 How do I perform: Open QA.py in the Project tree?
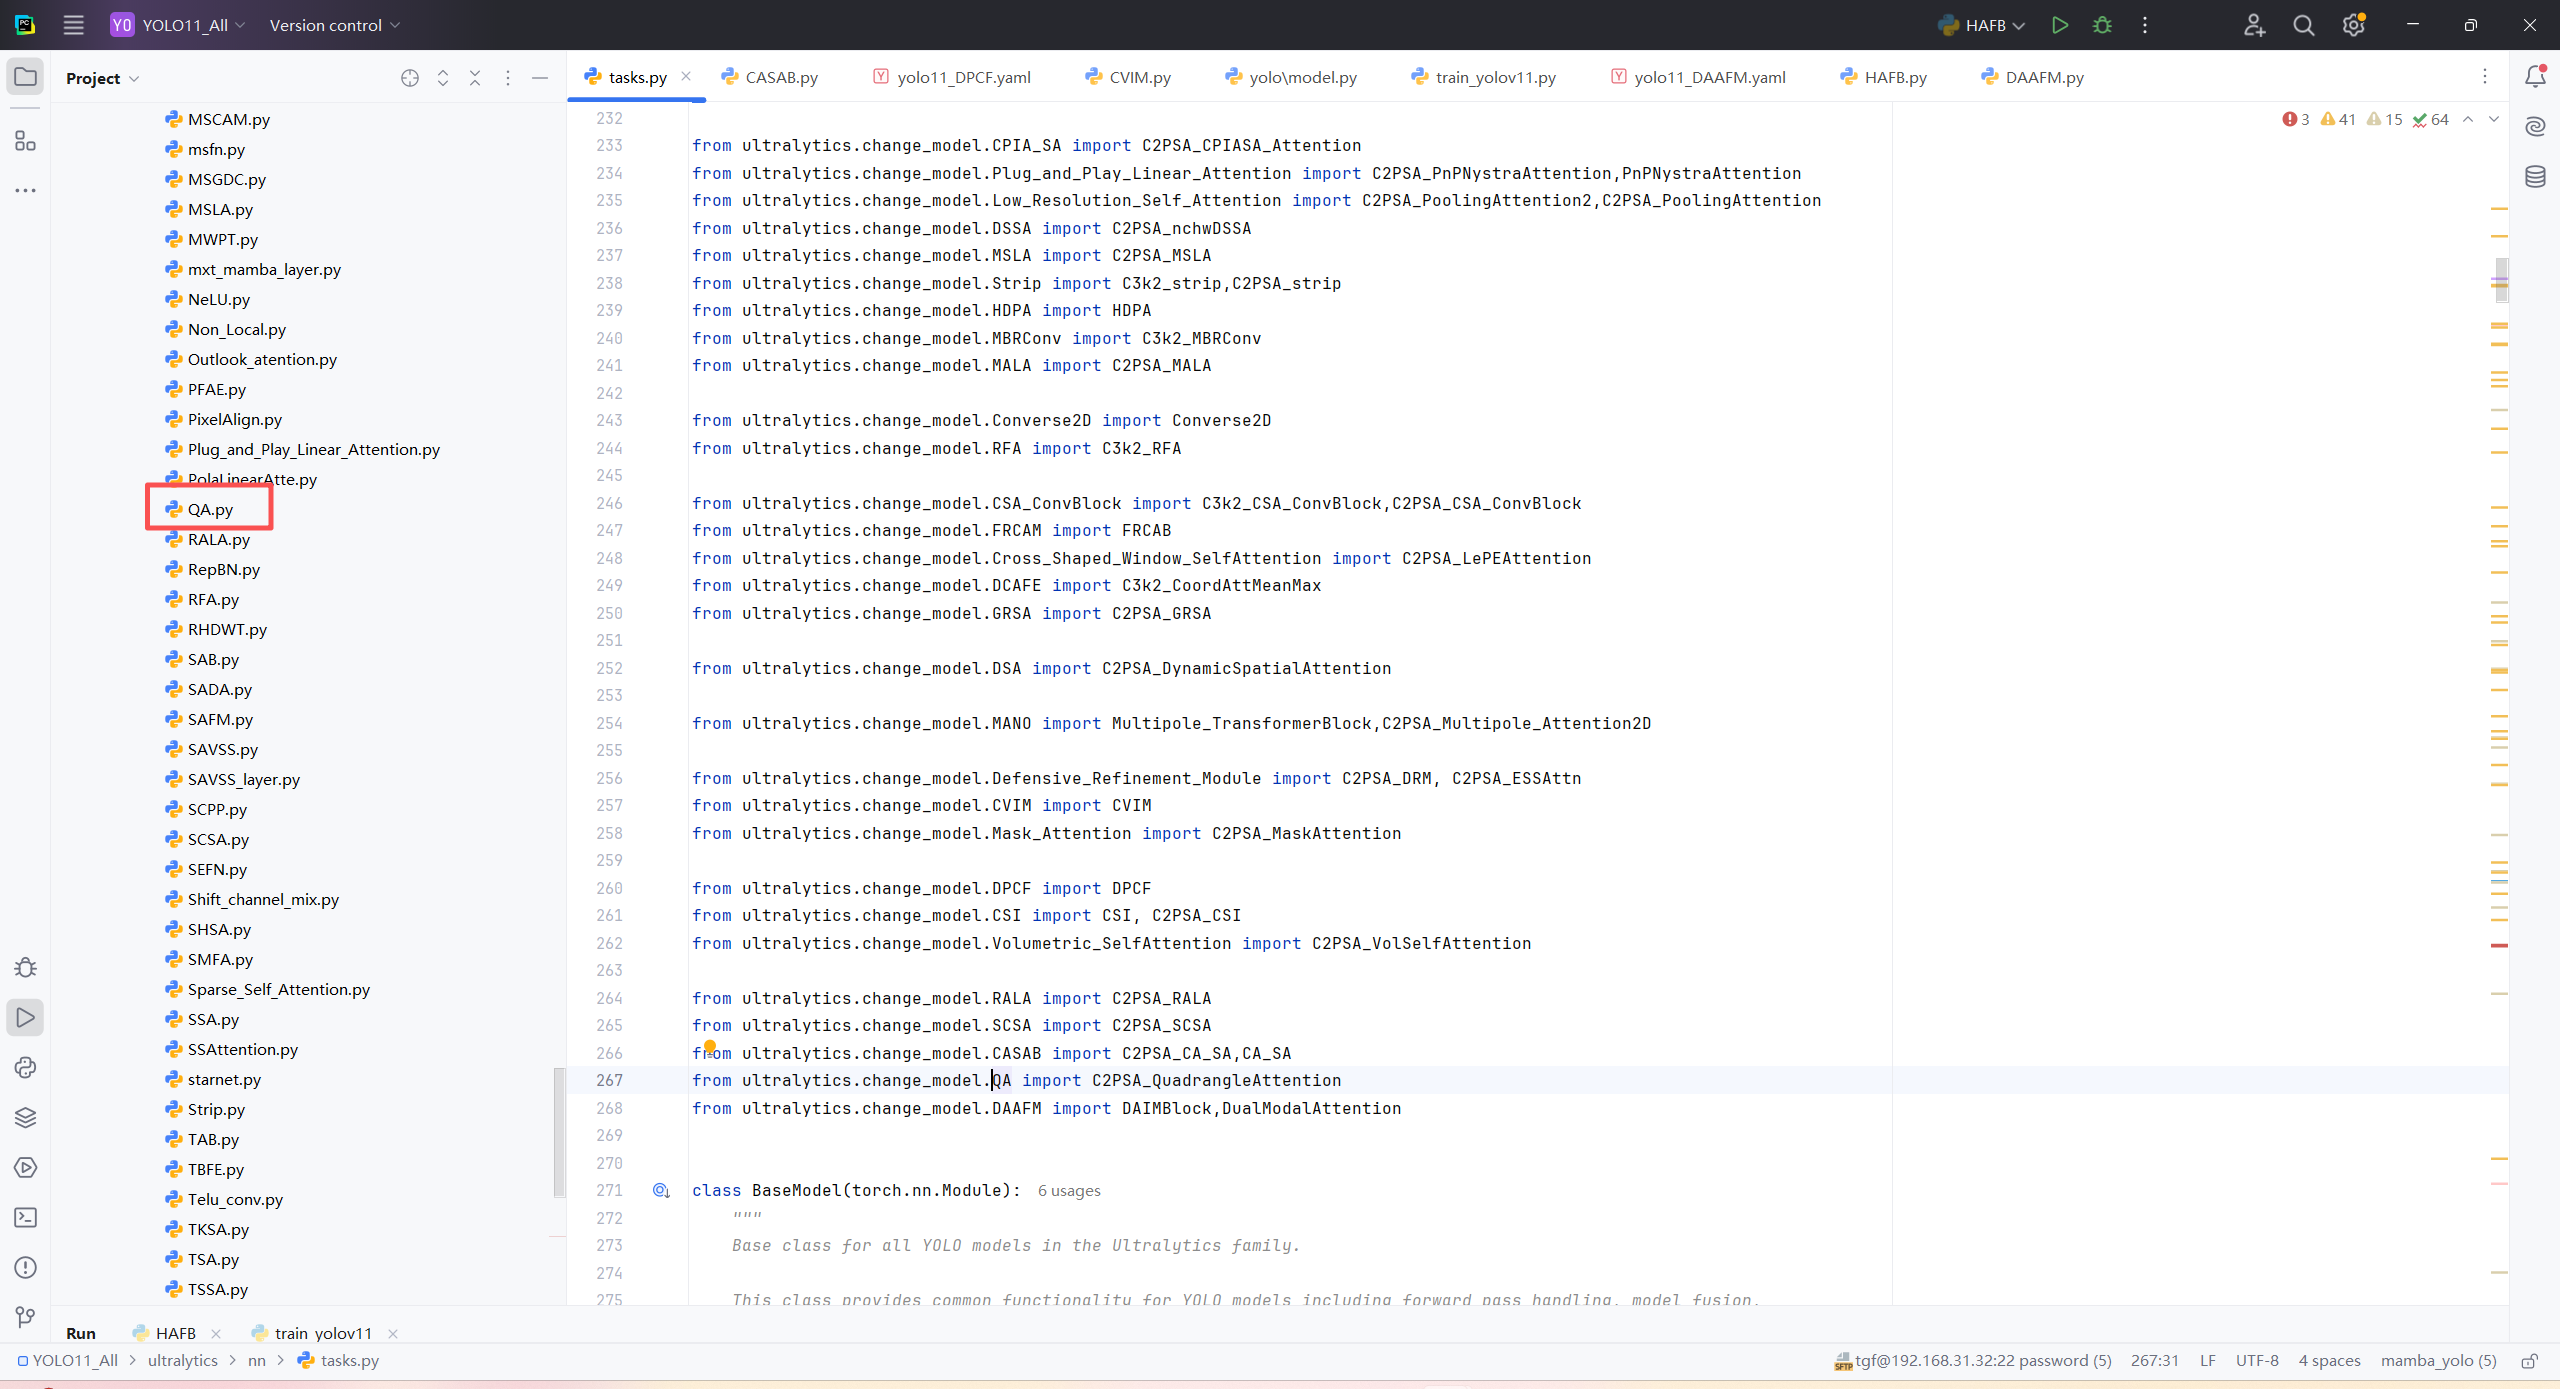pos(210,509)
